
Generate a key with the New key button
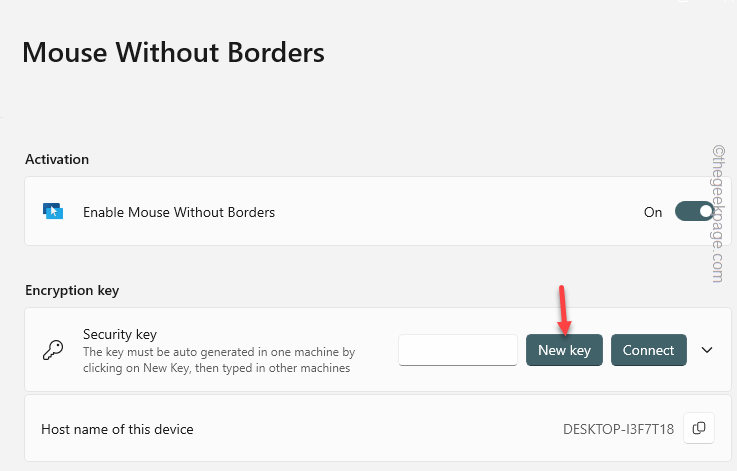click(x=564, y=350)
